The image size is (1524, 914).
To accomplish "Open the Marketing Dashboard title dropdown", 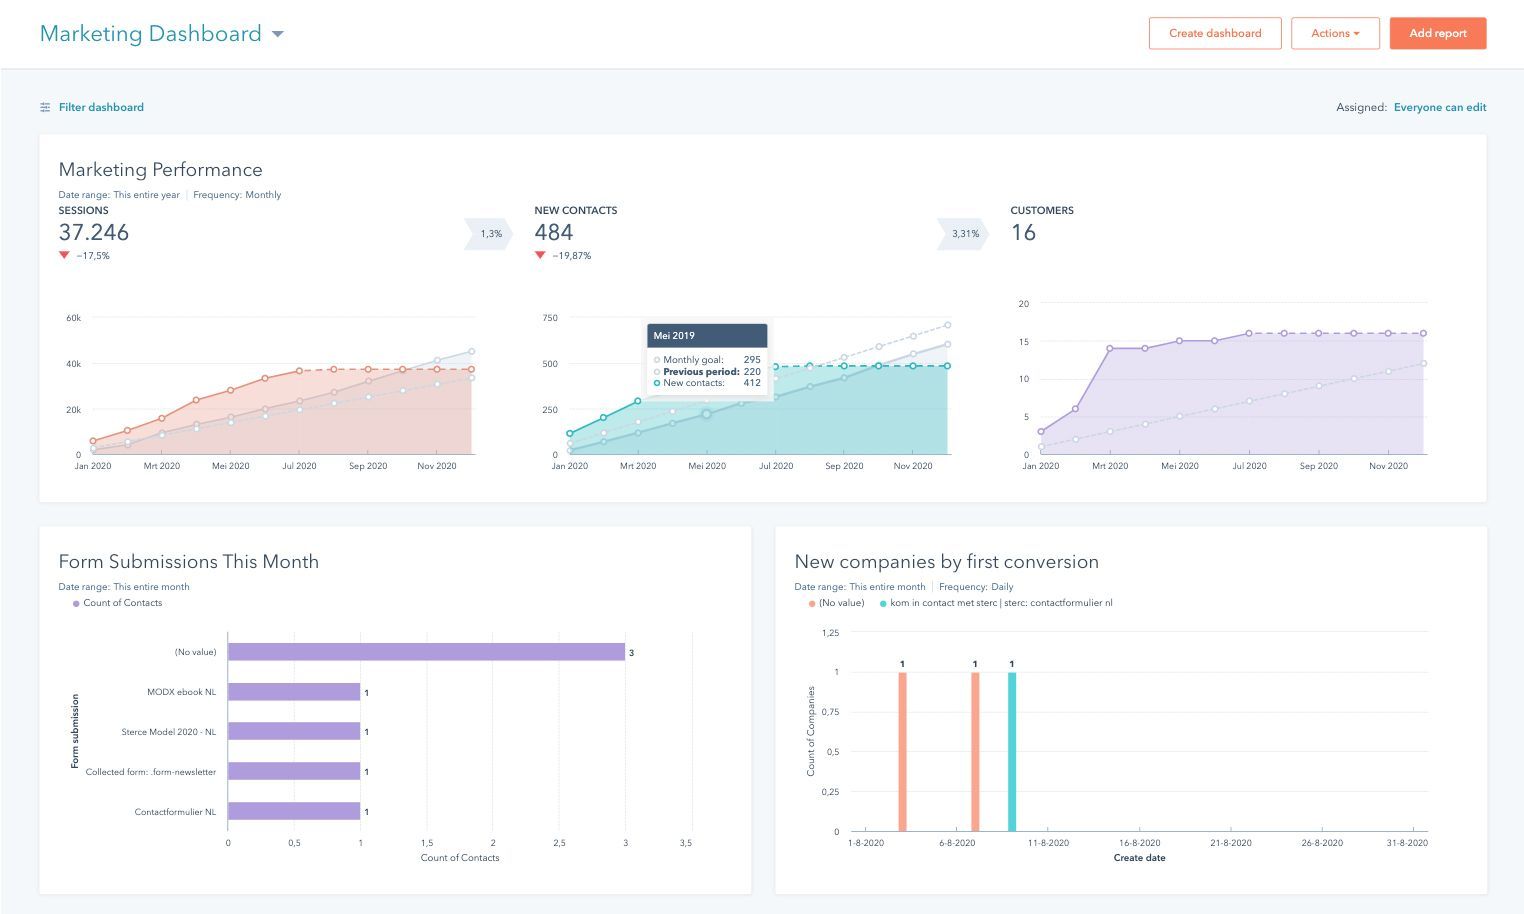I will [277, 33].
